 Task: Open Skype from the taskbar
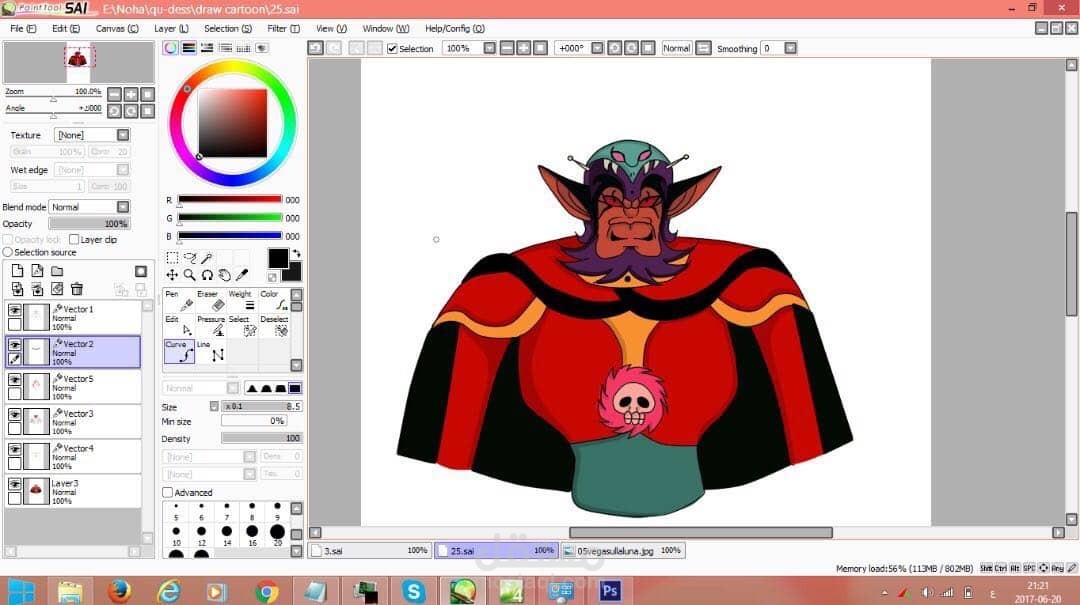click(x=413, y=591)
